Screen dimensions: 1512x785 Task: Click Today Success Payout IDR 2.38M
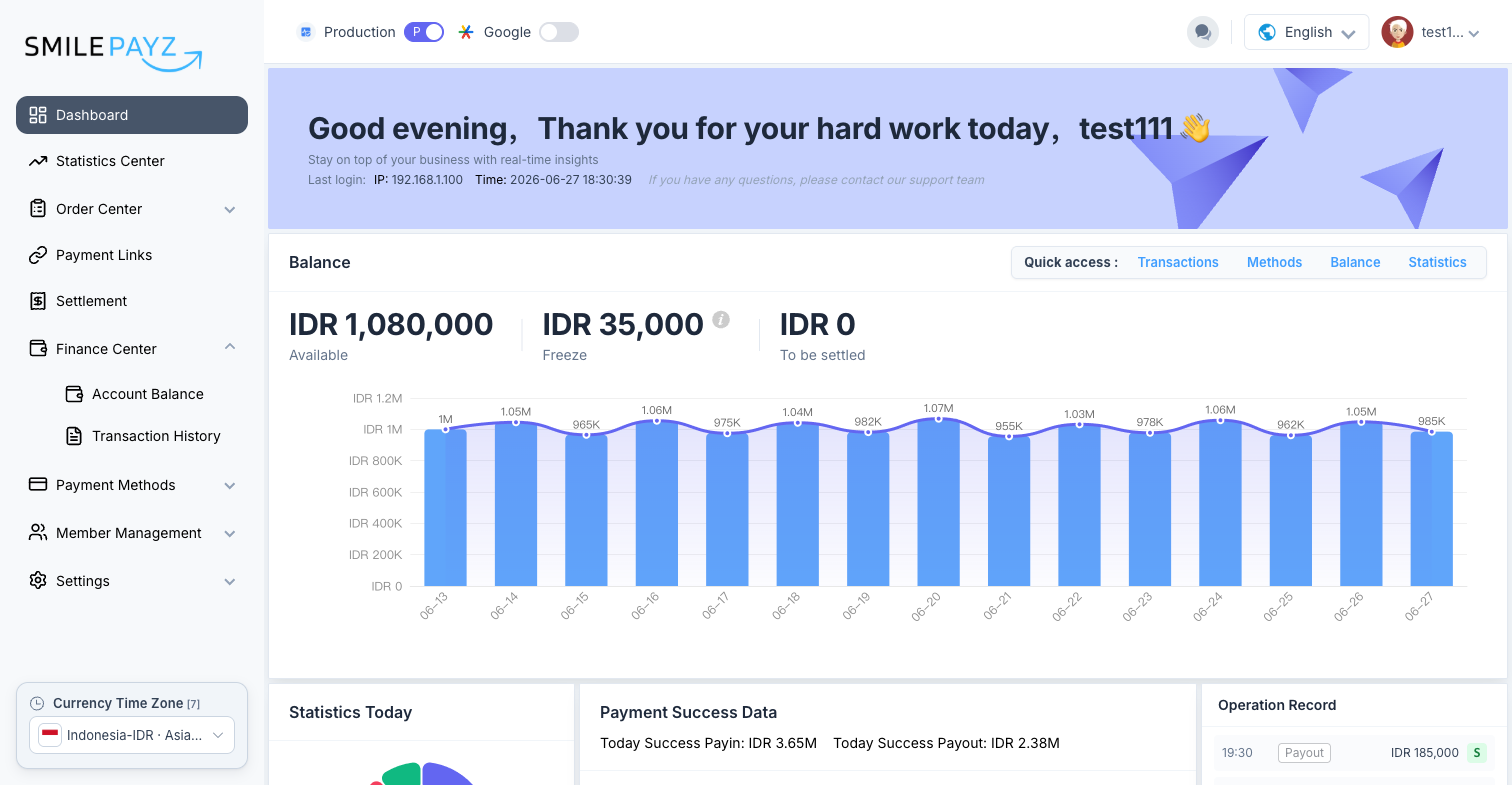pyautogui.click(x=946, y=743)
